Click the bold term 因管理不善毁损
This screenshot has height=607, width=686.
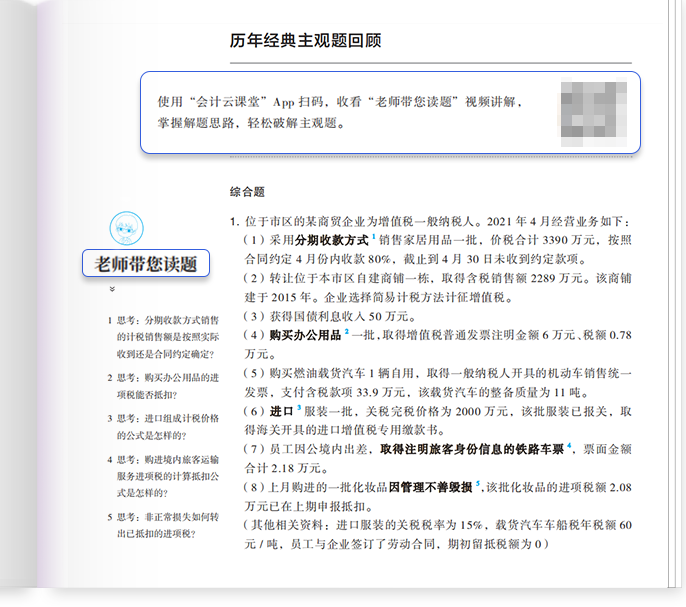[431, 487]
